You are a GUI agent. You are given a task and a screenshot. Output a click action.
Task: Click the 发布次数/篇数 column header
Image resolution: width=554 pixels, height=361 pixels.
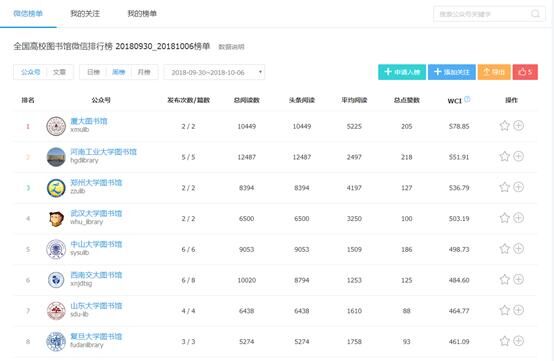coord(189,100)
